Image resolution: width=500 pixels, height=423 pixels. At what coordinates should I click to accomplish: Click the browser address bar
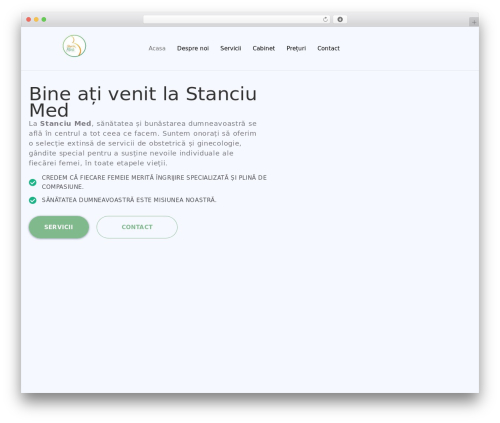(x=237, y=19)
